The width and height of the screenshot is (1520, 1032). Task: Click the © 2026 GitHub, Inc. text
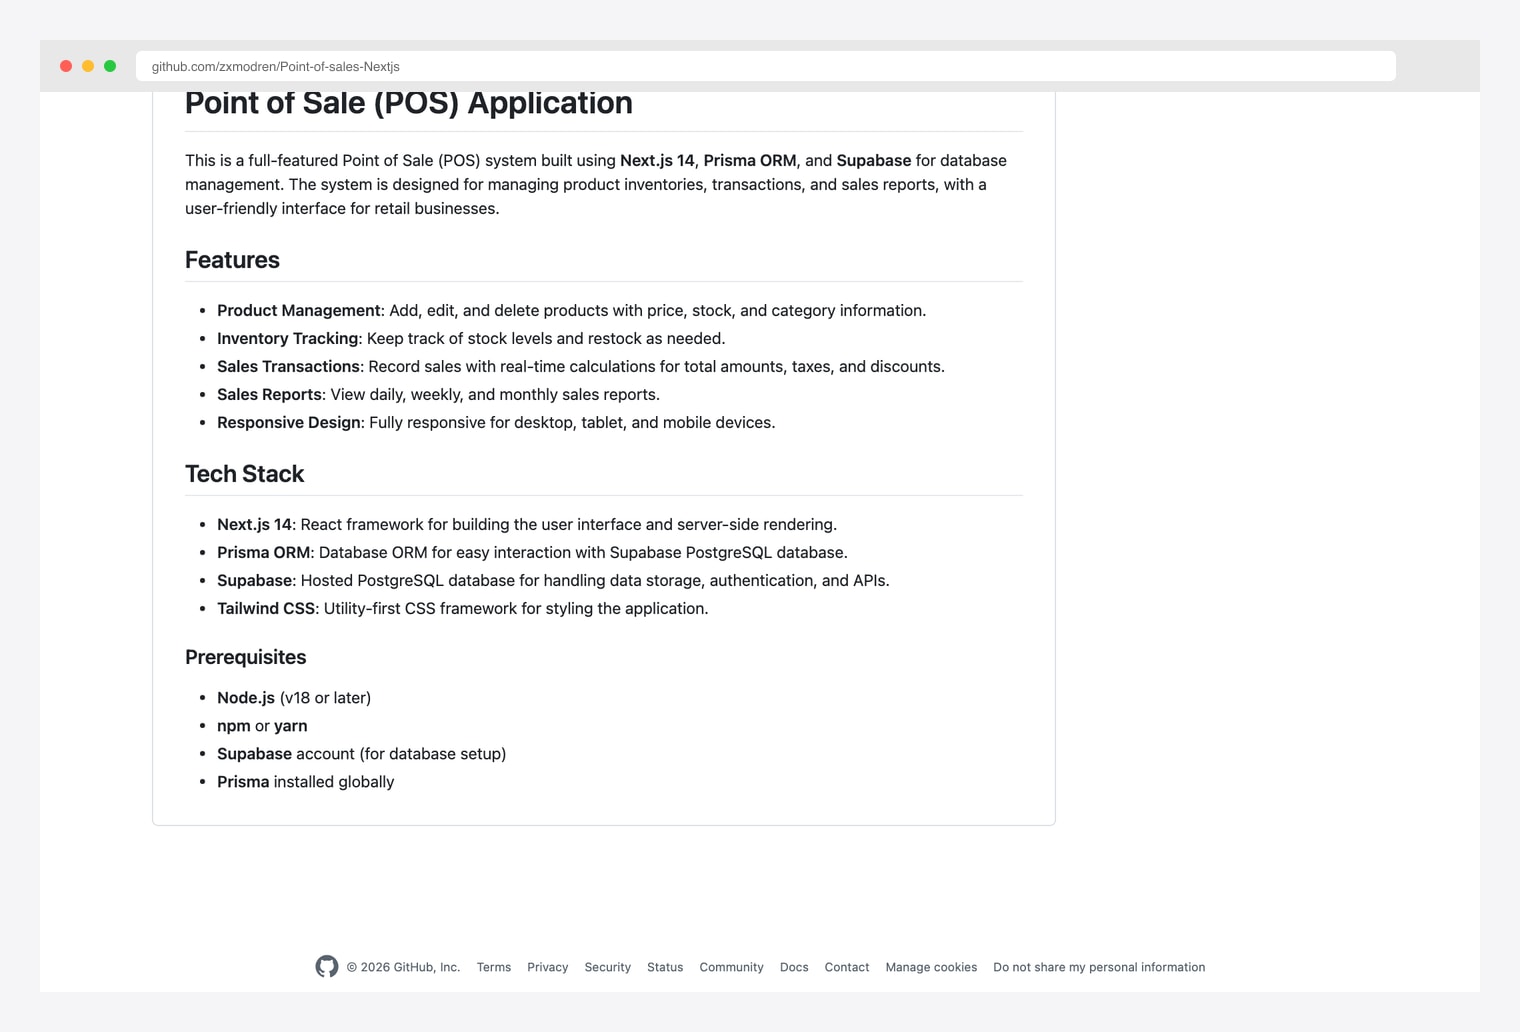(x=403, y=967)
